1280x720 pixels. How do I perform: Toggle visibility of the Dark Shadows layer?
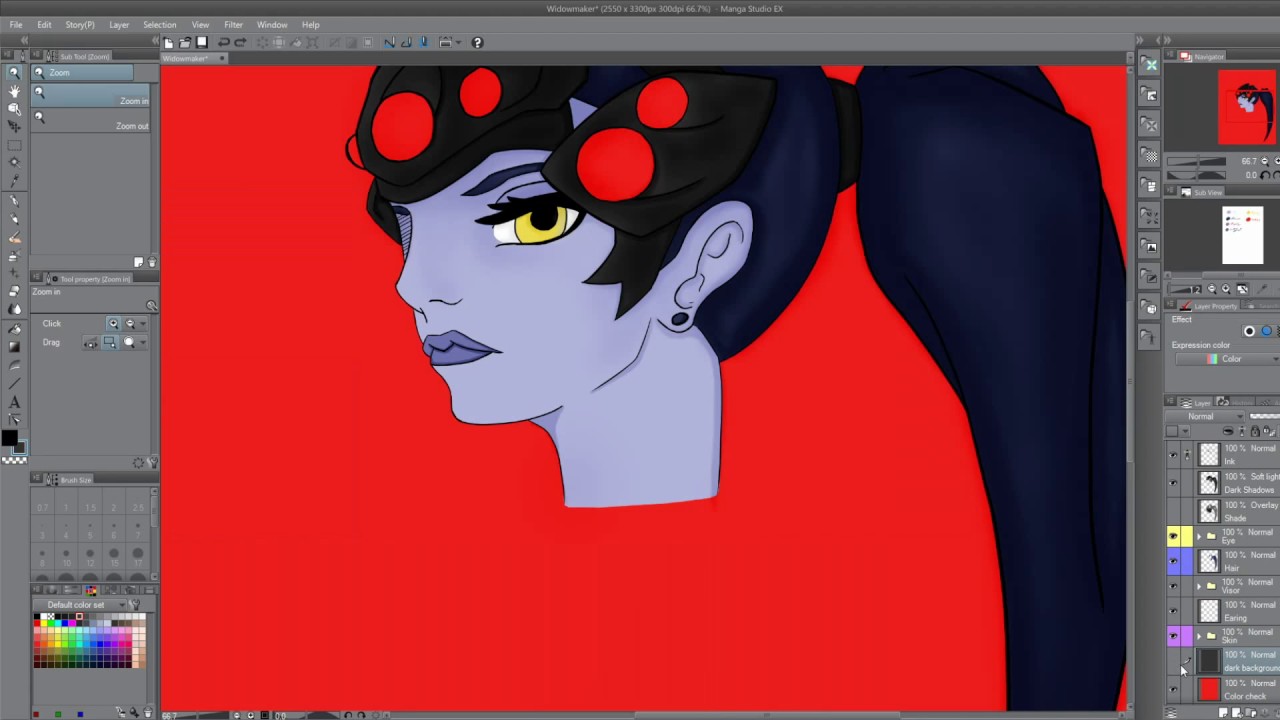coord(1173,483)
